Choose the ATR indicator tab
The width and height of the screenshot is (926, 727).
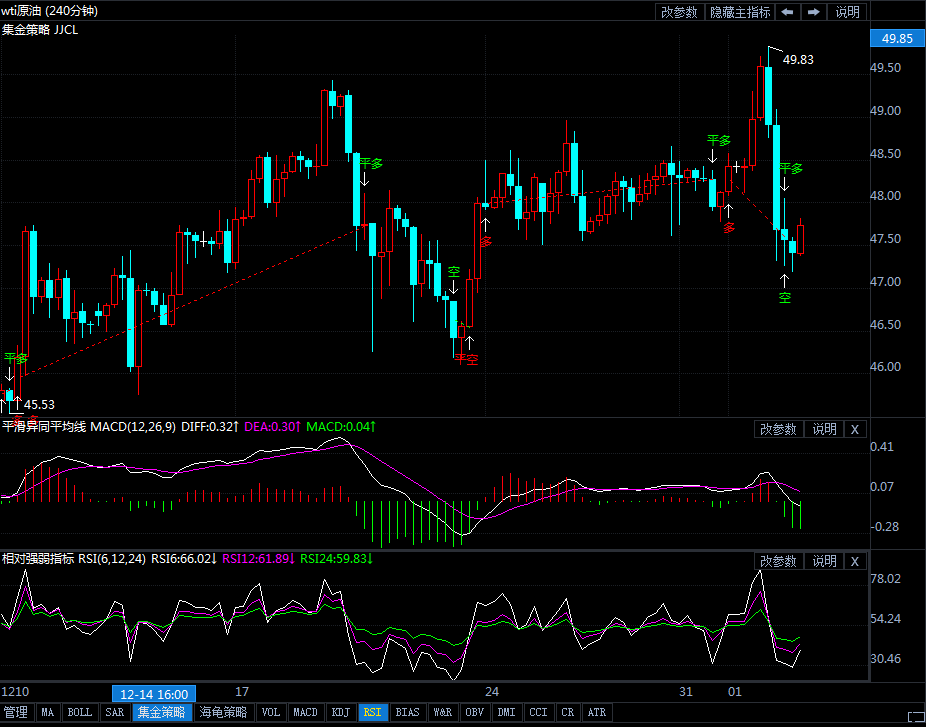pos(596,713)
